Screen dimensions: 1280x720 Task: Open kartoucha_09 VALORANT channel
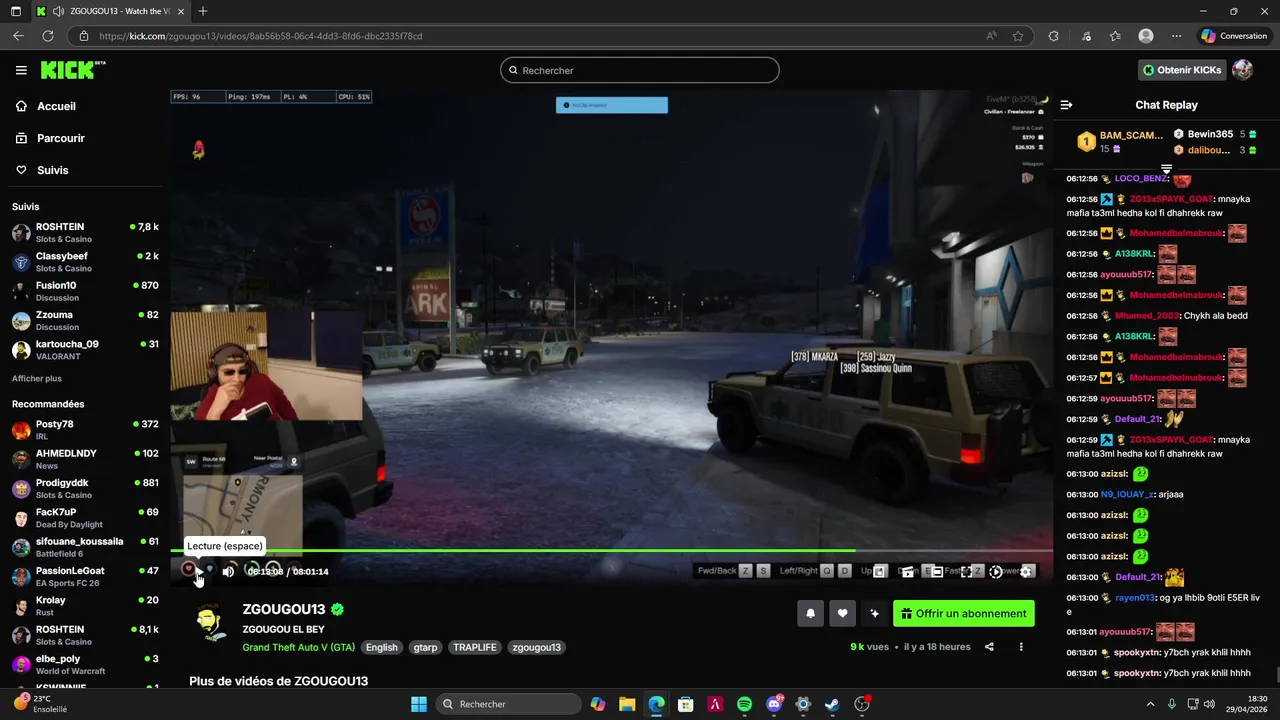click(x=85, y=350)
